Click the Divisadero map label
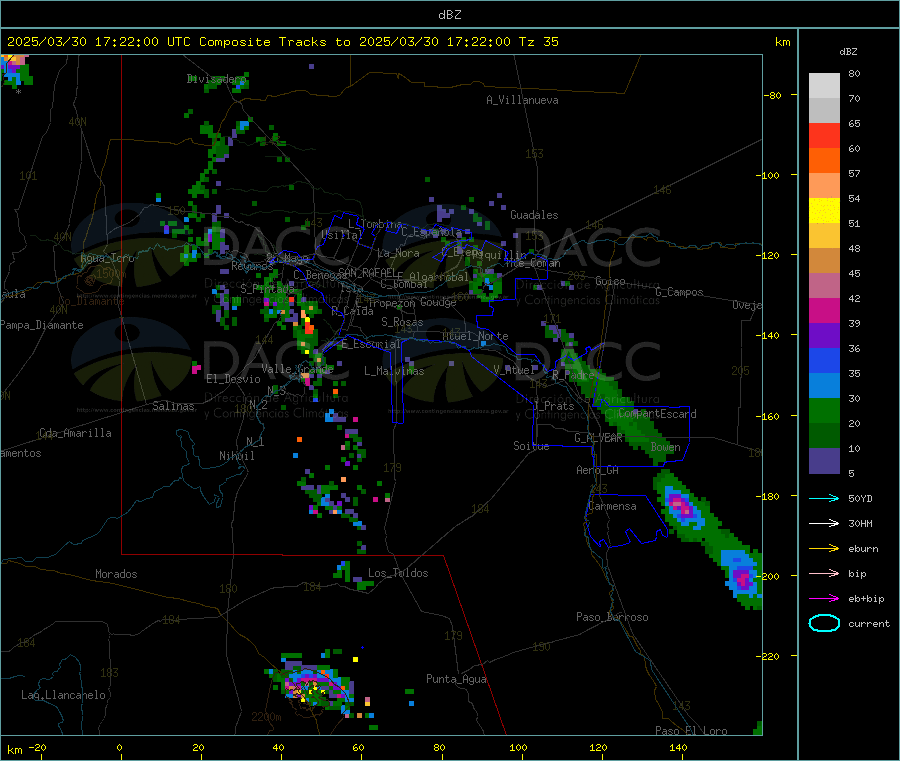The width and height of the screenshot is (900, 761). 216,79
